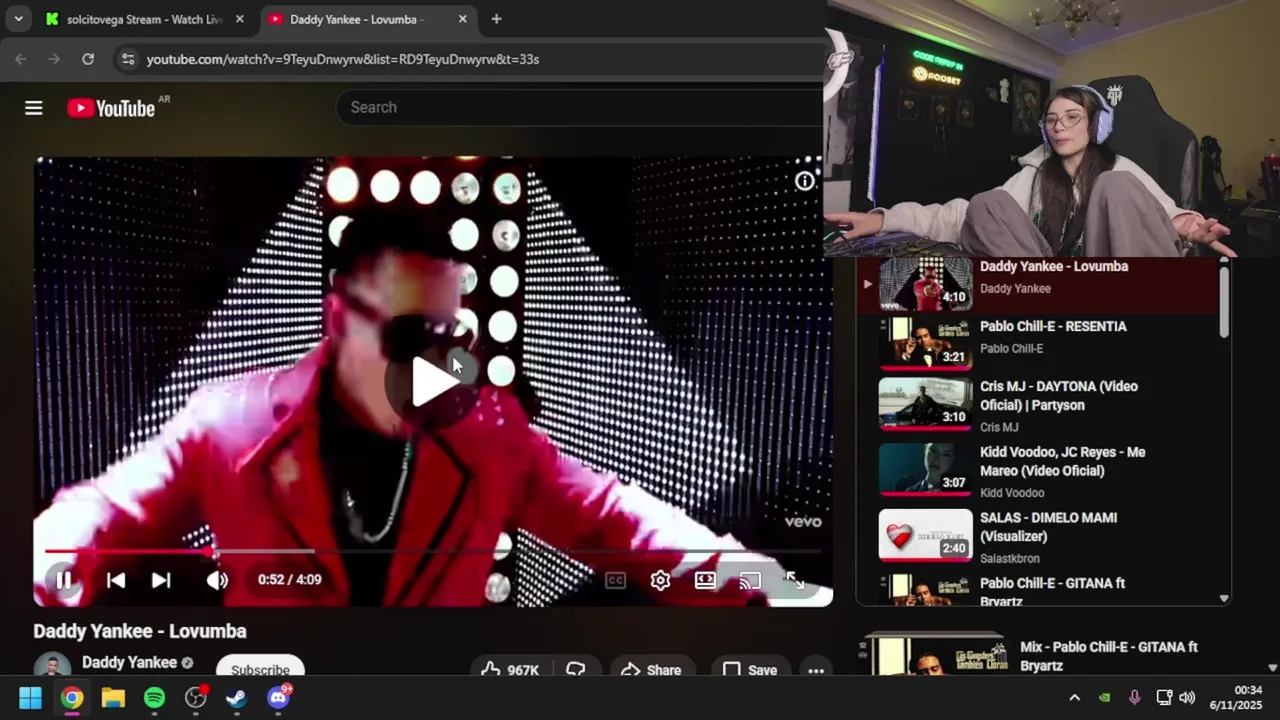Mute the video using the speaker icon
Viewport: 1280px width, 720px height.
pos(217,580)
